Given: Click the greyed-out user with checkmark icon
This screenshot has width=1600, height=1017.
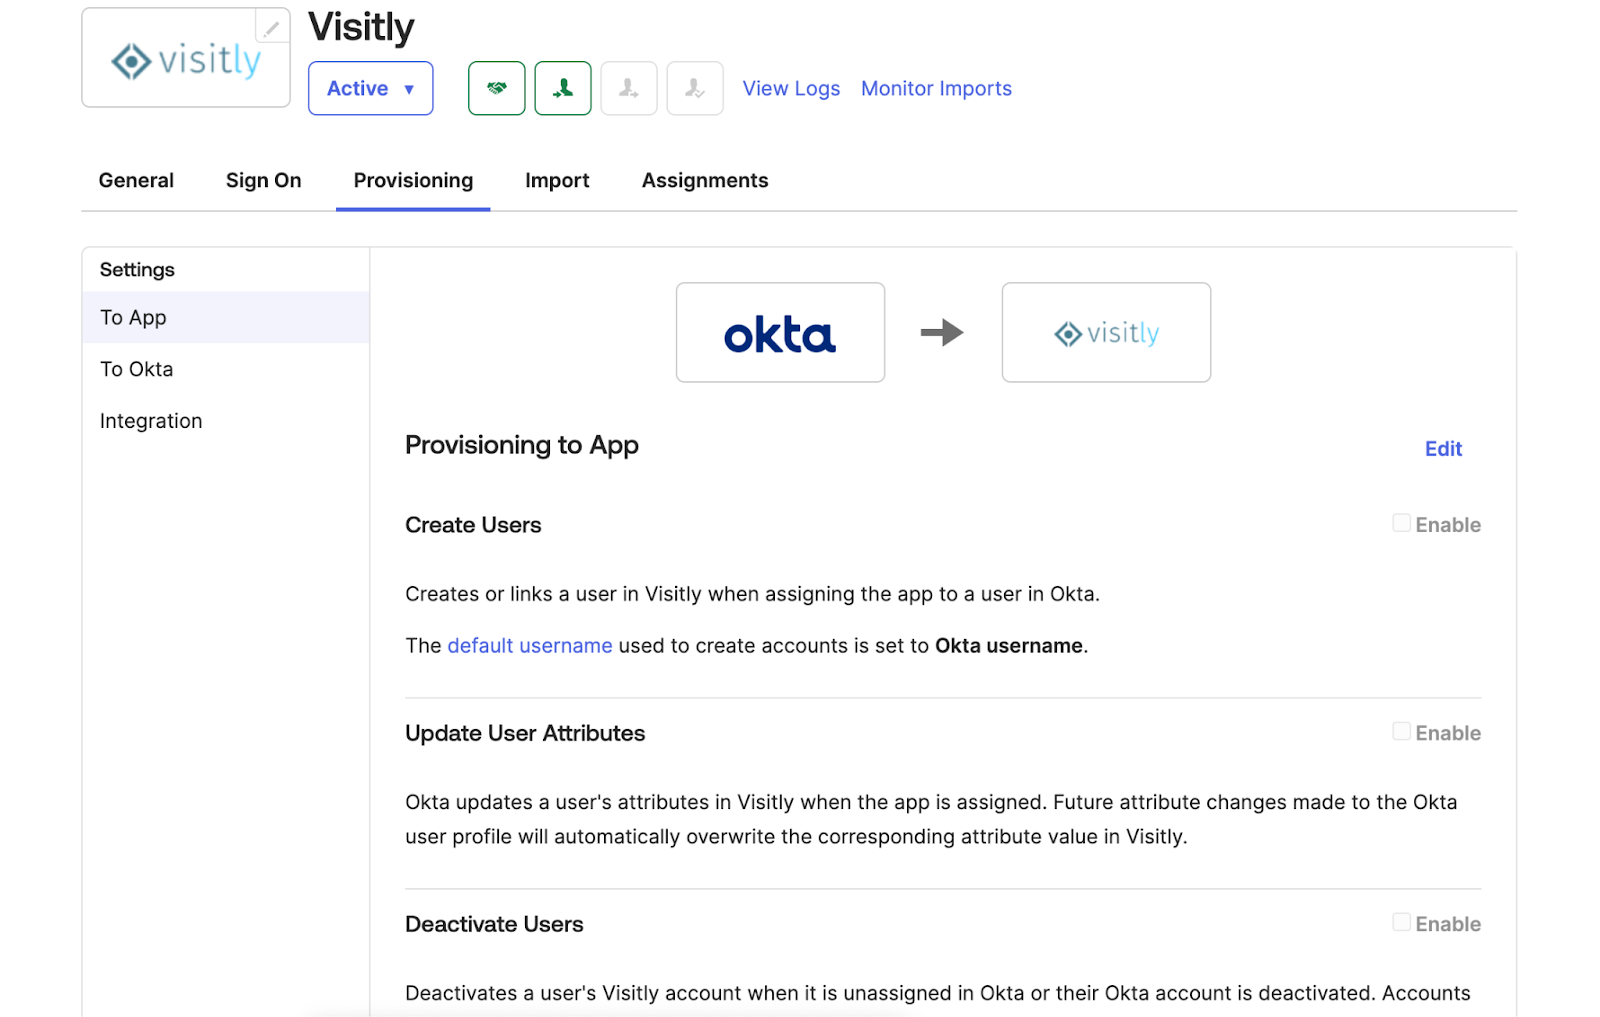Looking at the screenshot, I should pyautogui.click(x=695, y=88).
